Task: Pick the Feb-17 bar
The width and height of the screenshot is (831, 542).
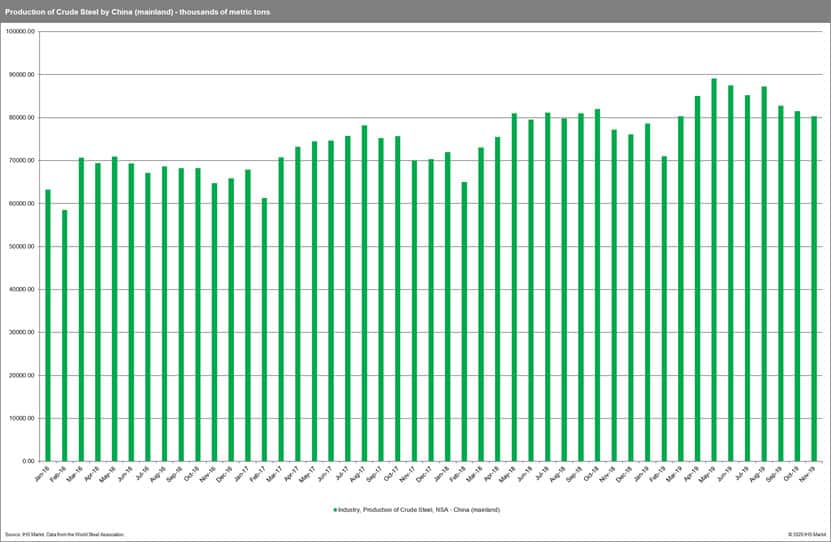Action: (264, 330)
